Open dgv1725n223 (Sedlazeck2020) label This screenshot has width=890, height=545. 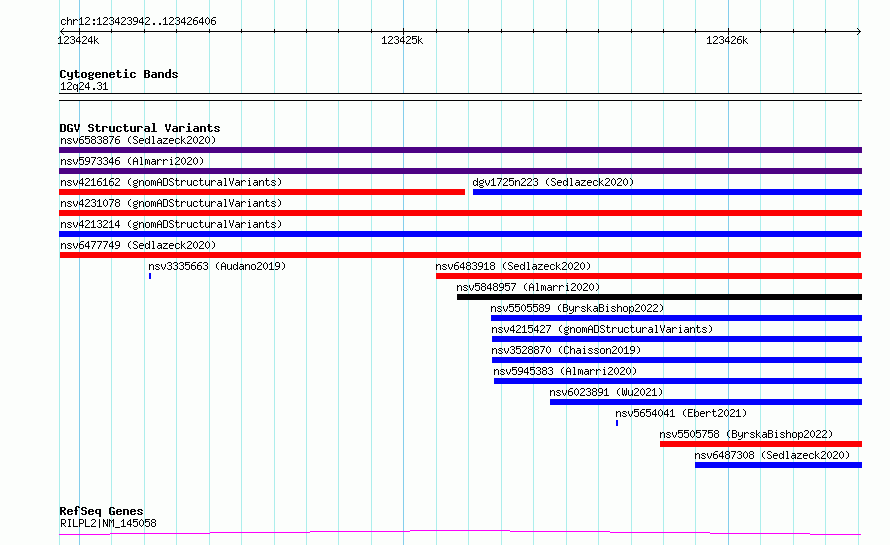[553, 182]
